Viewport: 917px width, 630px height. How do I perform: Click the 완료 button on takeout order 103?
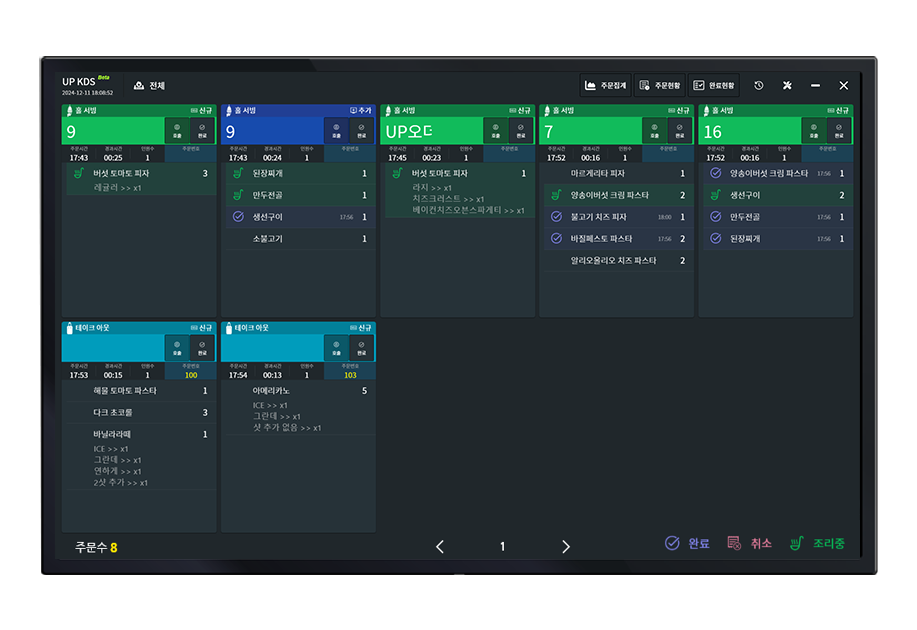pyautogui.click(x=361, y=348)
